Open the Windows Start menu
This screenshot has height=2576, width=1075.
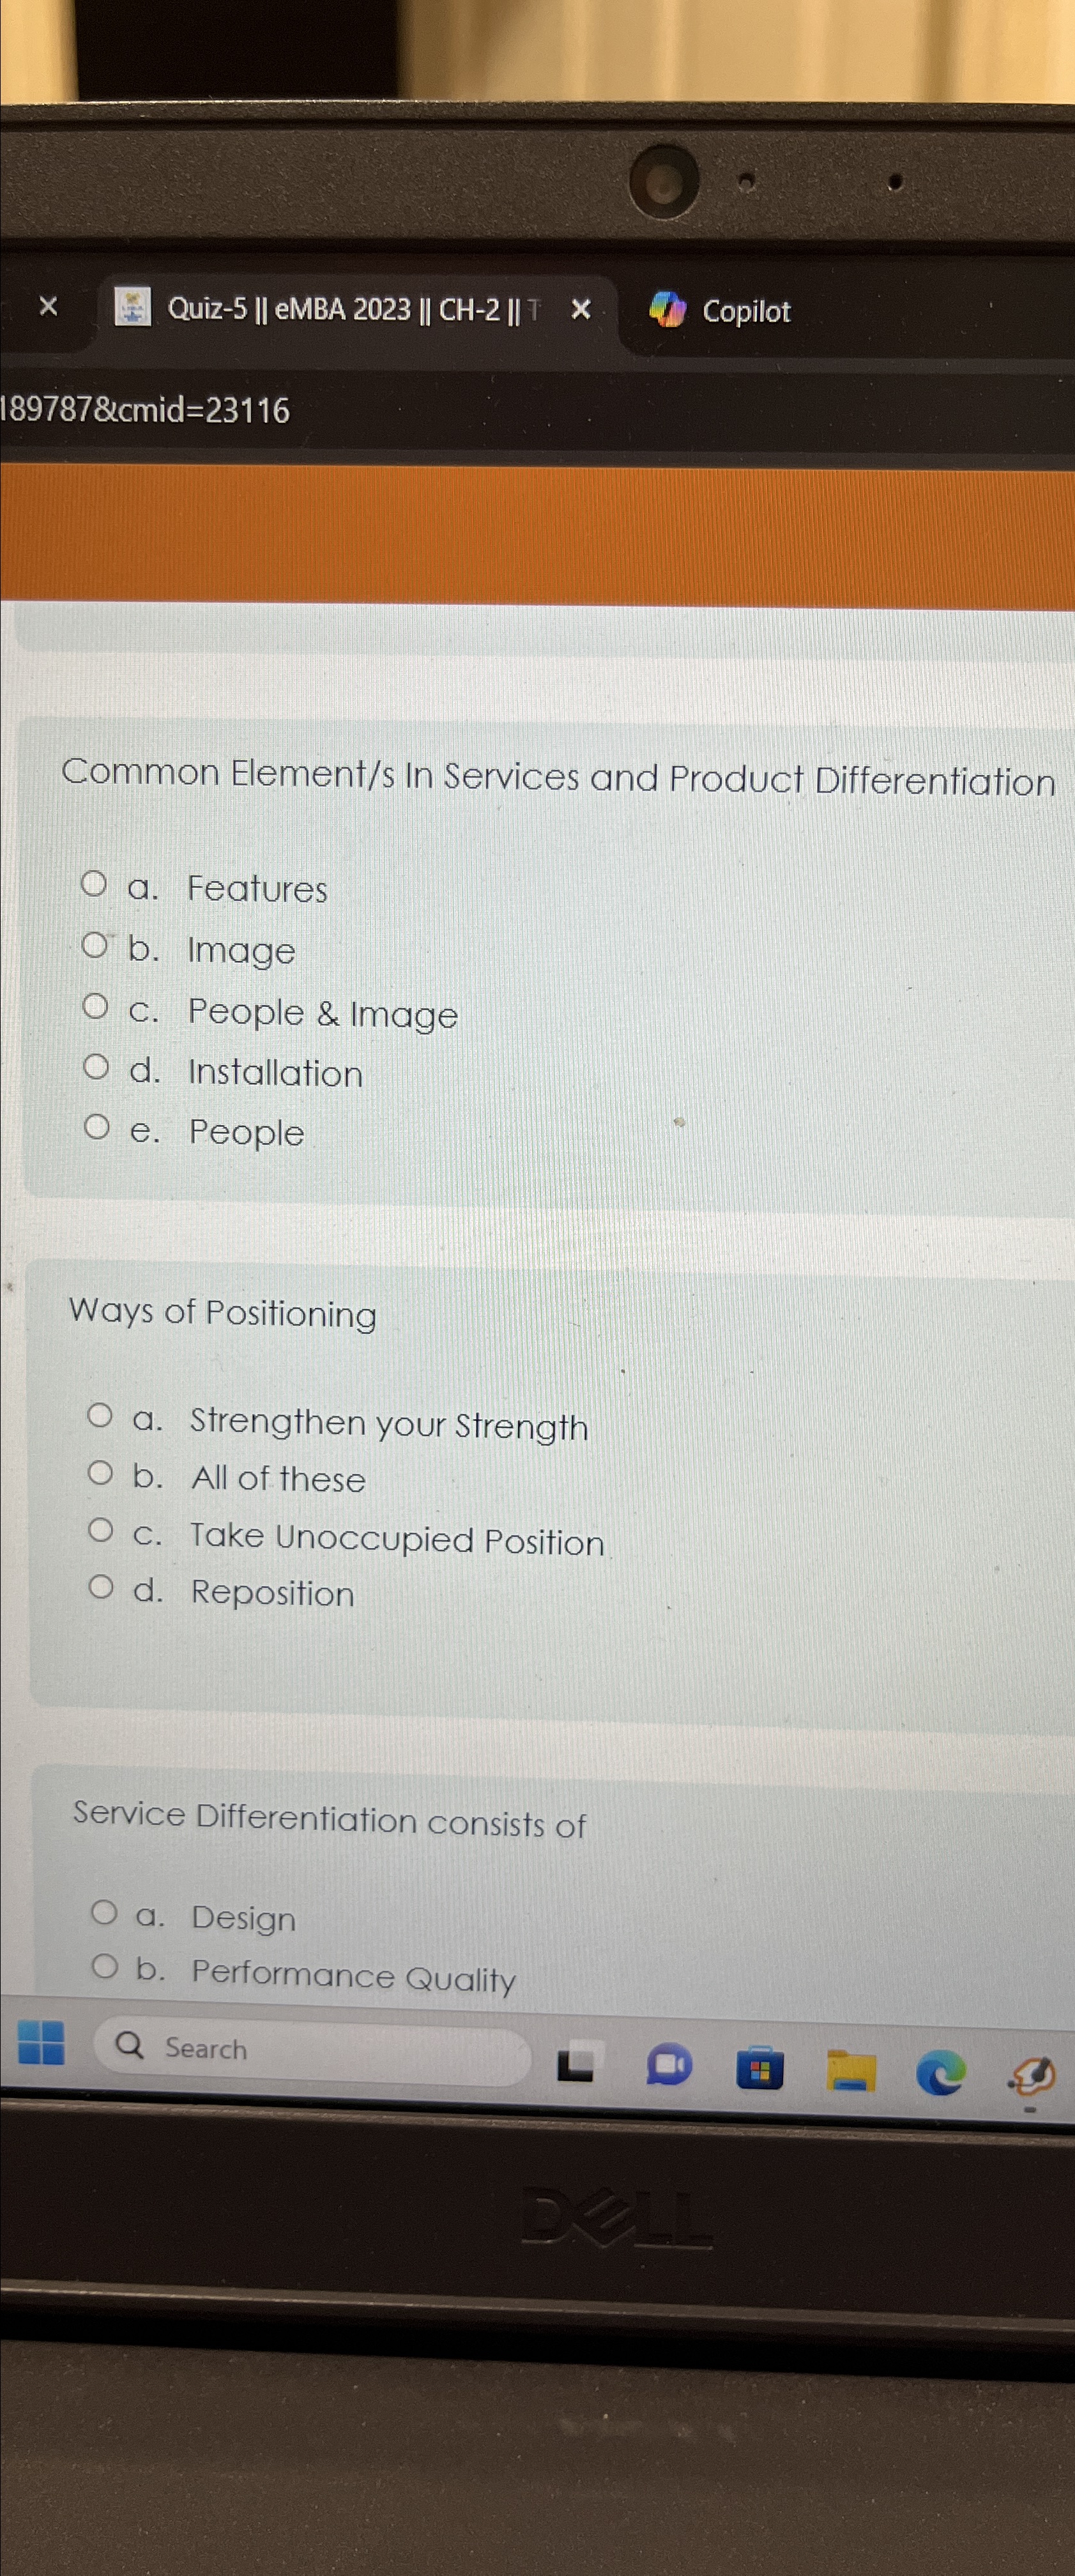click(40, 2045)
